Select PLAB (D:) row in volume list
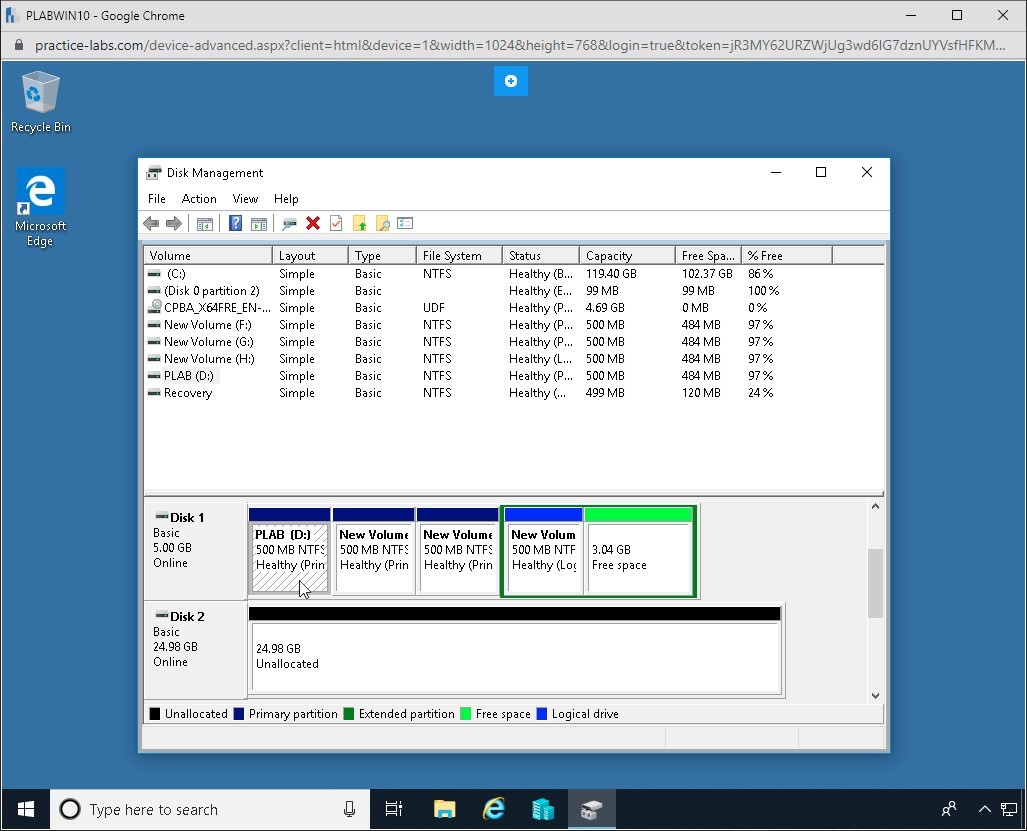1027x831 pixels. point(514,376)
